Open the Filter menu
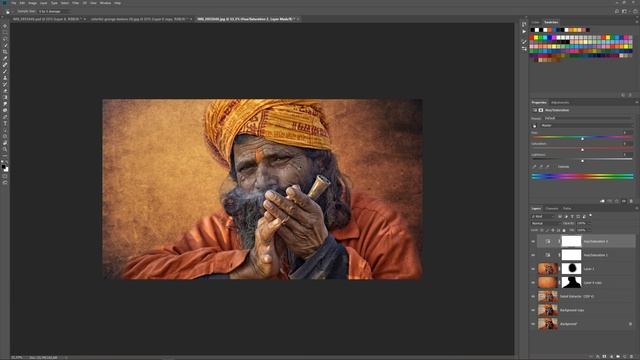 (76, 3)
